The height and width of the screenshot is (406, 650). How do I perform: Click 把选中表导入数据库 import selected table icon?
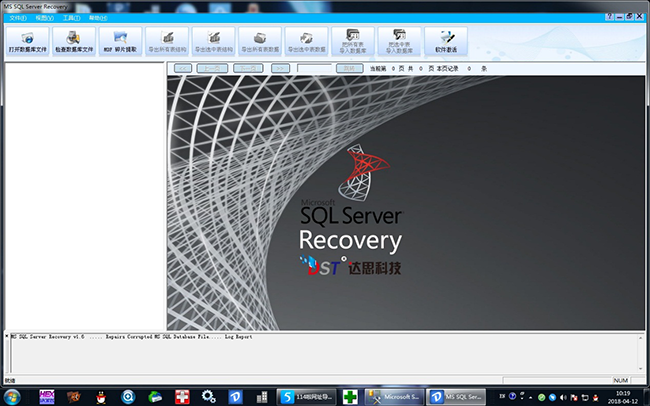point(399,41)
